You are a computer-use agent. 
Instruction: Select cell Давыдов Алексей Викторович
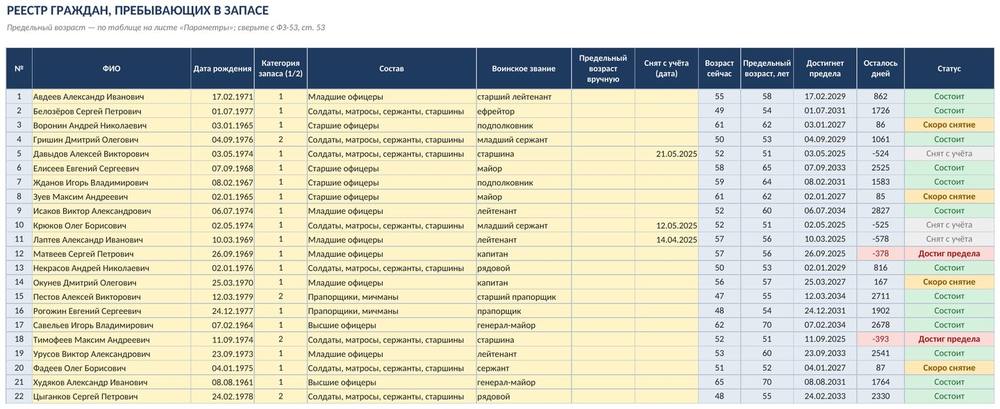coord(111,154)
